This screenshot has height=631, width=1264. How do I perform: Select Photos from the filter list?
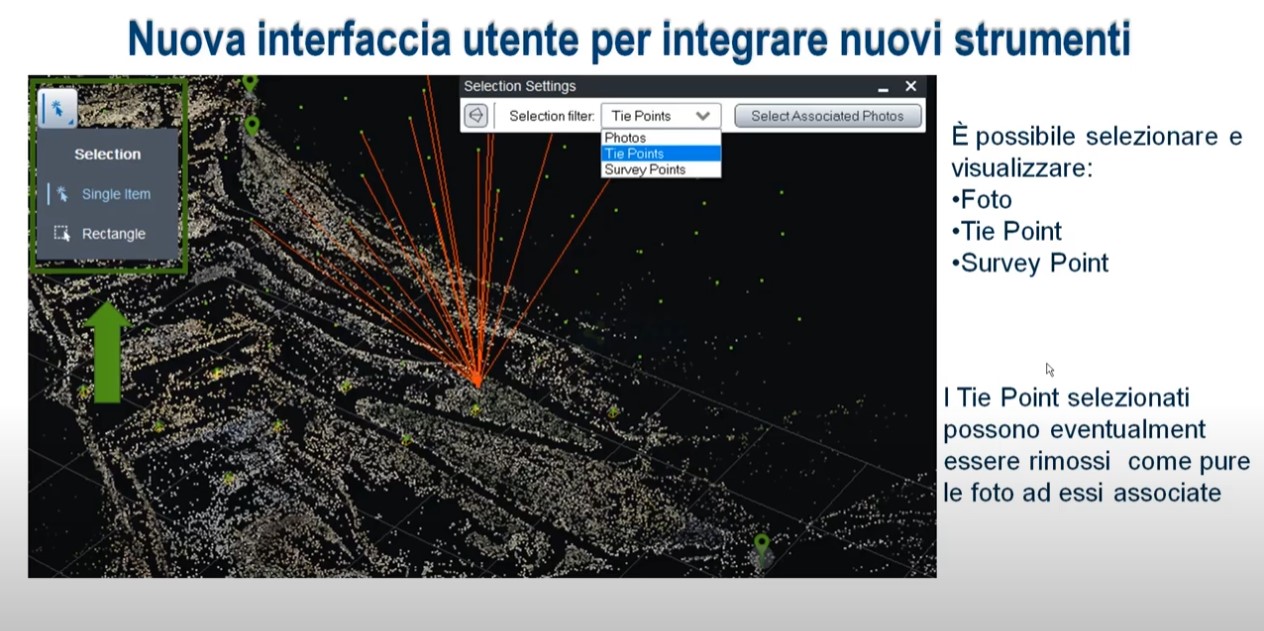(x=625, y=138)
